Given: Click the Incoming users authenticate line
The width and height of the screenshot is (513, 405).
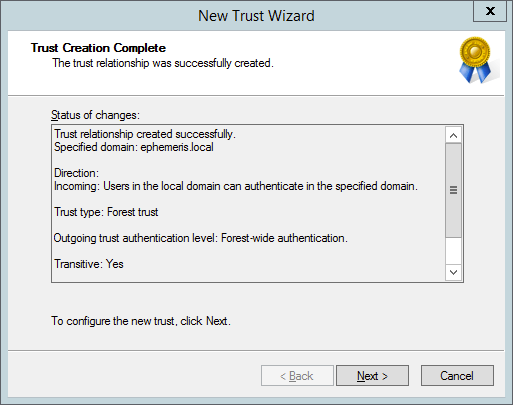Looking at the screenshot, I should coord(236,186).
